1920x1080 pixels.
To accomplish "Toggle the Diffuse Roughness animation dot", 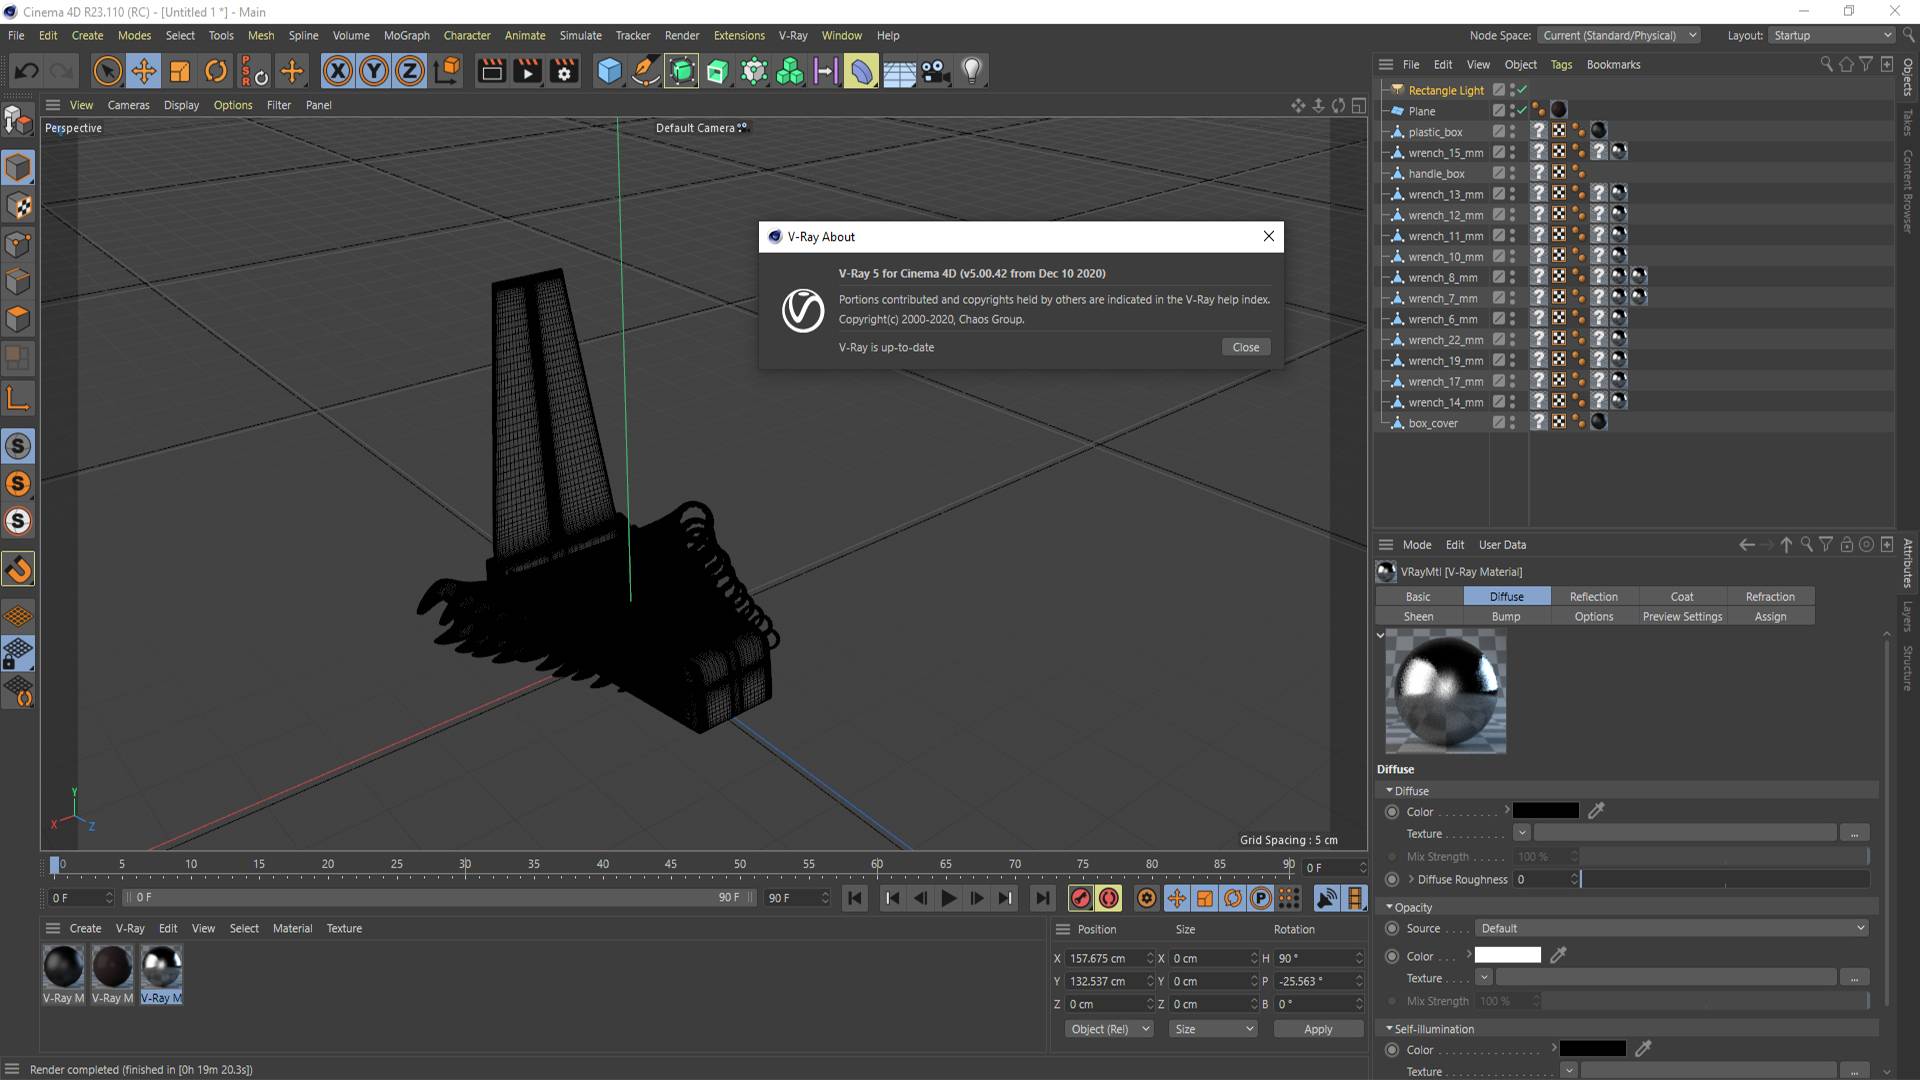I will [x=1392, y=880].
